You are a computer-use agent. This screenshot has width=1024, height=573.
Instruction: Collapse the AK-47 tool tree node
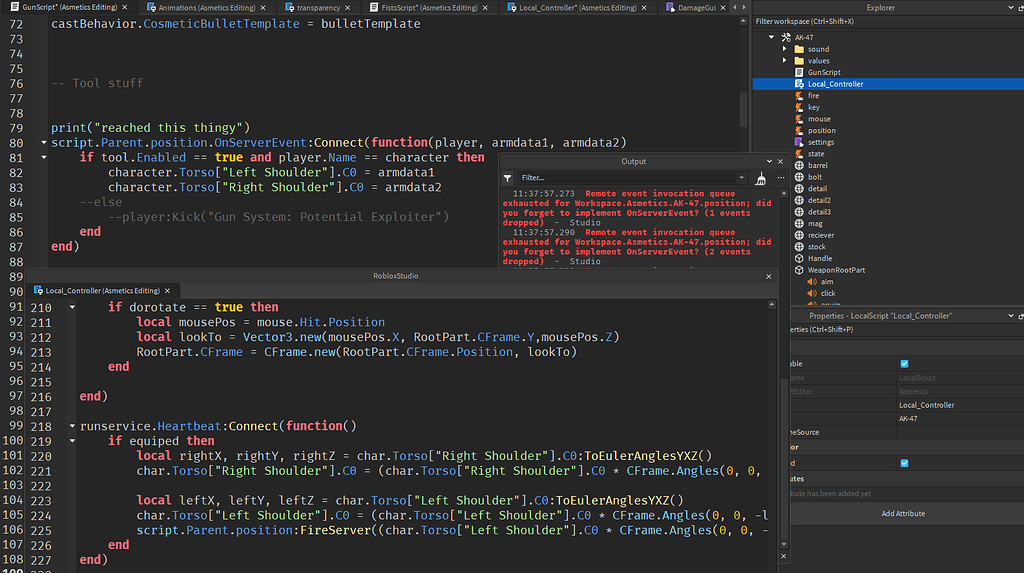coord(772,37)
